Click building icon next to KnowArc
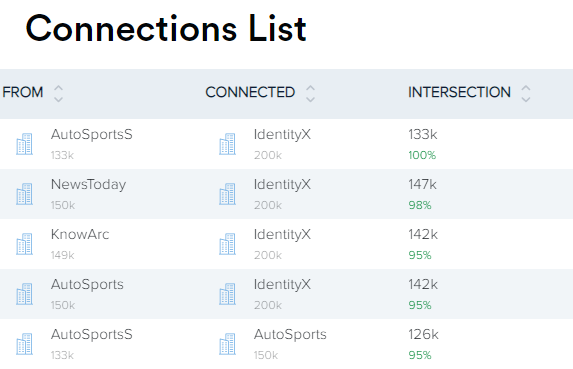The height and width of the screenshot is (369, 573). (x=24, y=244)
